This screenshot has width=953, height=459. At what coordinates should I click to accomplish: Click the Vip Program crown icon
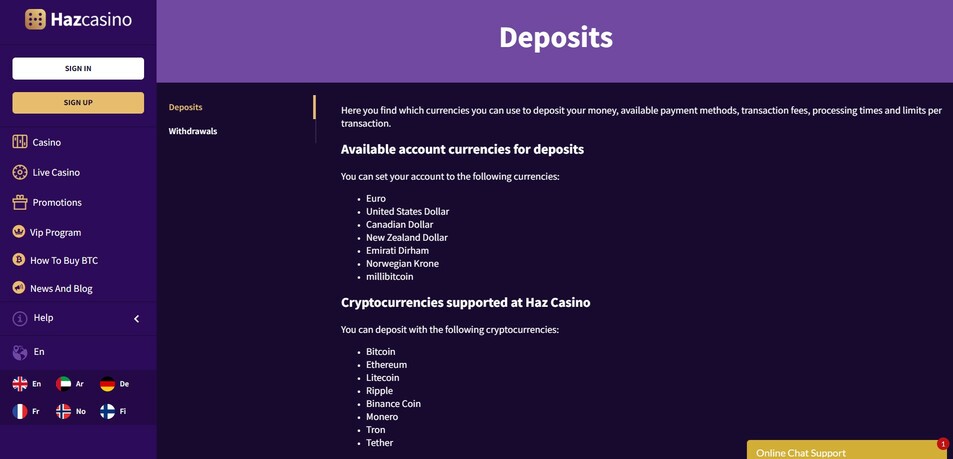pos(19,232)
